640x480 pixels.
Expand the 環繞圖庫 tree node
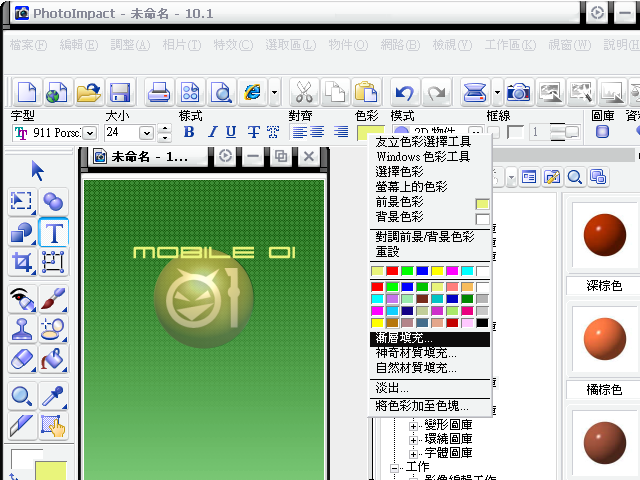click(x=413, y=440)
